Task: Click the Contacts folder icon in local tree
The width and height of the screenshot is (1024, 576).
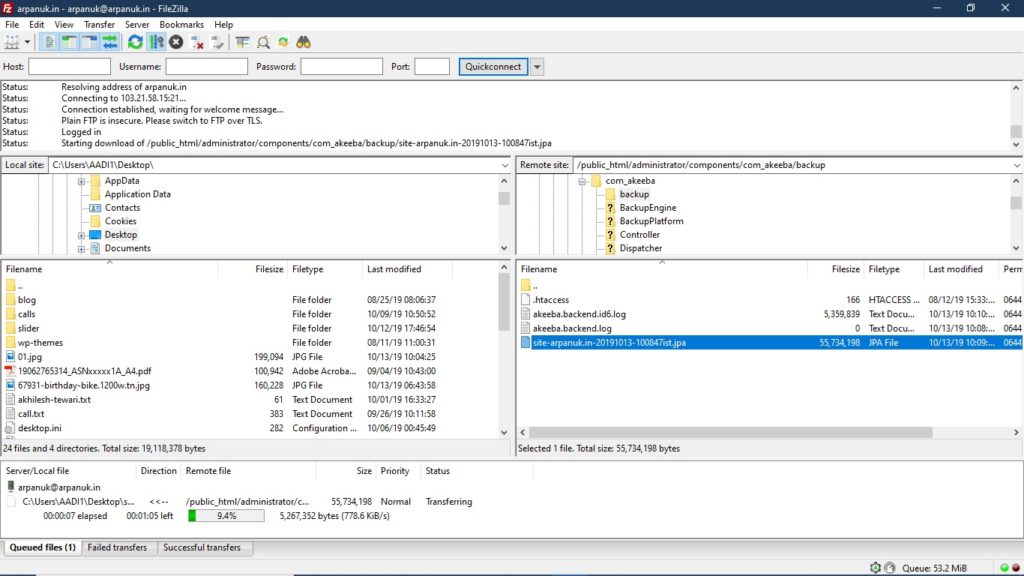Action: point(95,208)
